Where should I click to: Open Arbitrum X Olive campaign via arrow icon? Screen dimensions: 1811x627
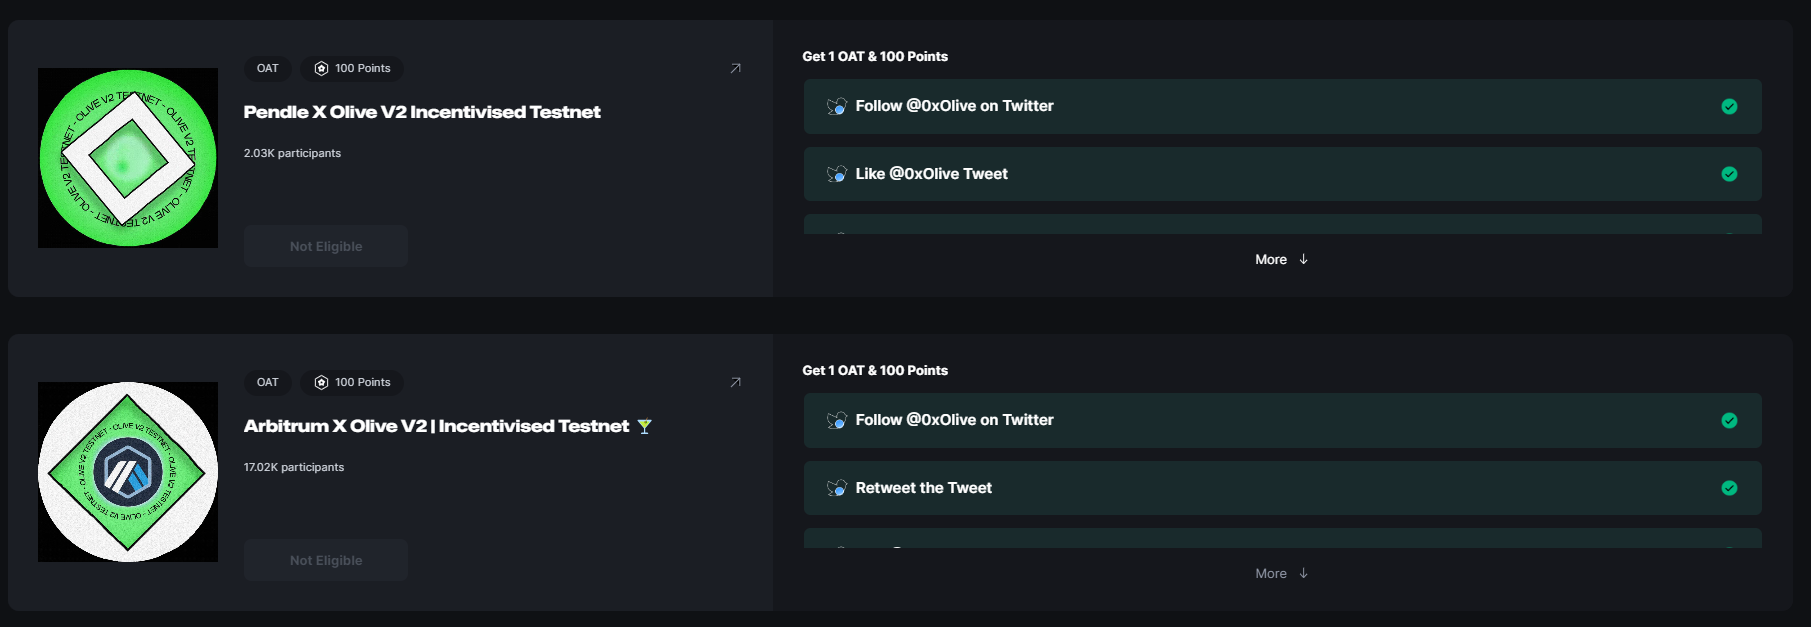[x=735, y=382]
